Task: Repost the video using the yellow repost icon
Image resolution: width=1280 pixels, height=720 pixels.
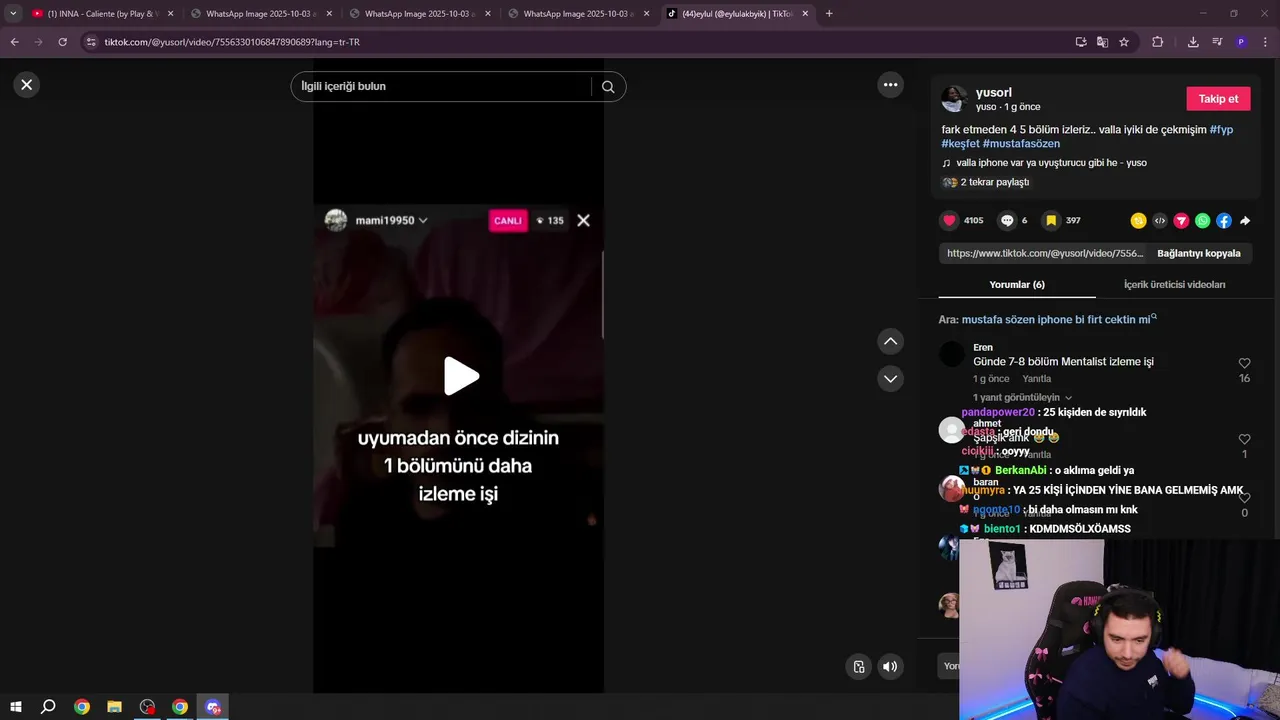Action: click(x=1138, y=221)
